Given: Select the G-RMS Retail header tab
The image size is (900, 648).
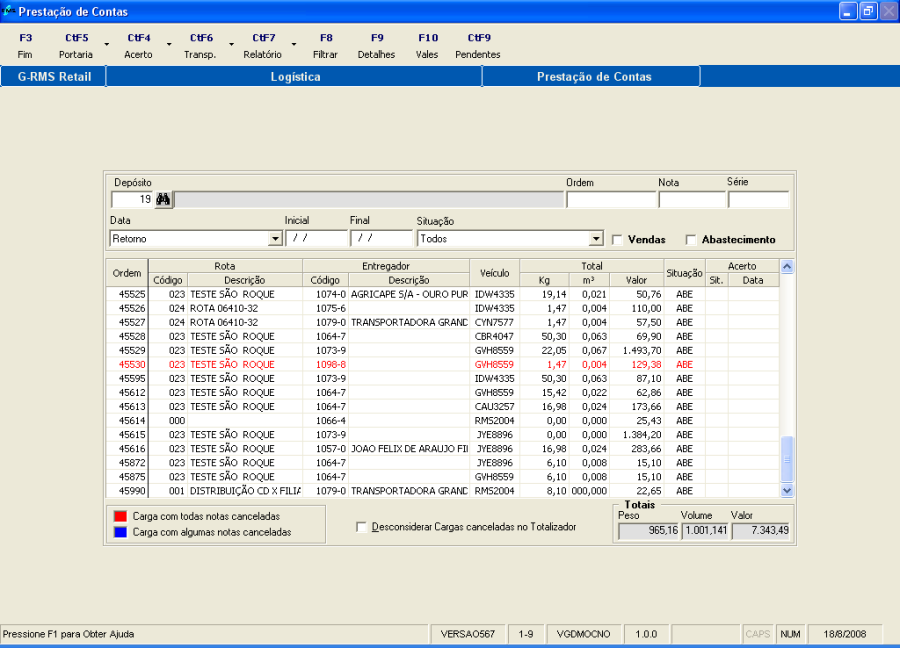Looking at the screenshot, I should [x=54, y=77].
